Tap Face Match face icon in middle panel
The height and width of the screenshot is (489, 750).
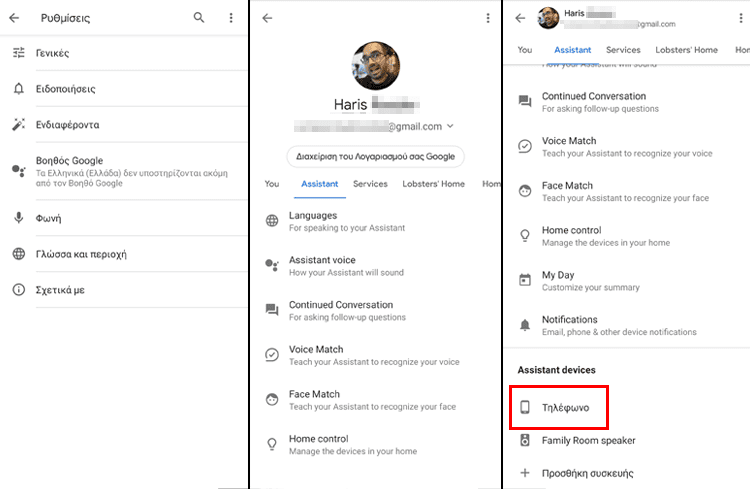click(x=272, y=399)
